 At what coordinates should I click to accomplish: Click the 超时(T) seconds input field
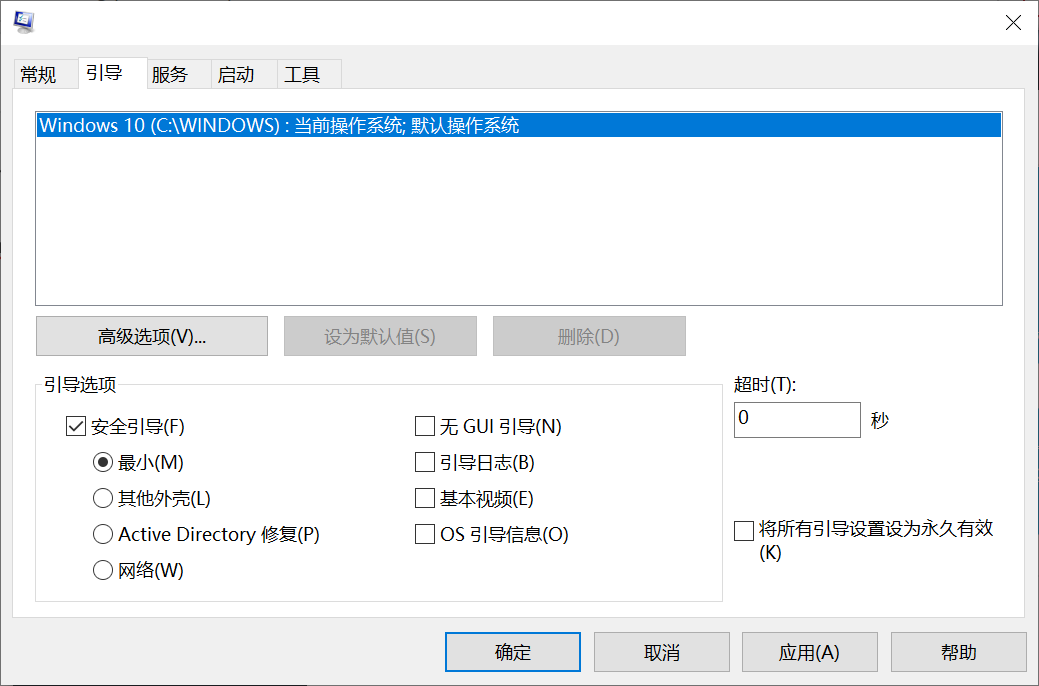click(x=797, y=420)
